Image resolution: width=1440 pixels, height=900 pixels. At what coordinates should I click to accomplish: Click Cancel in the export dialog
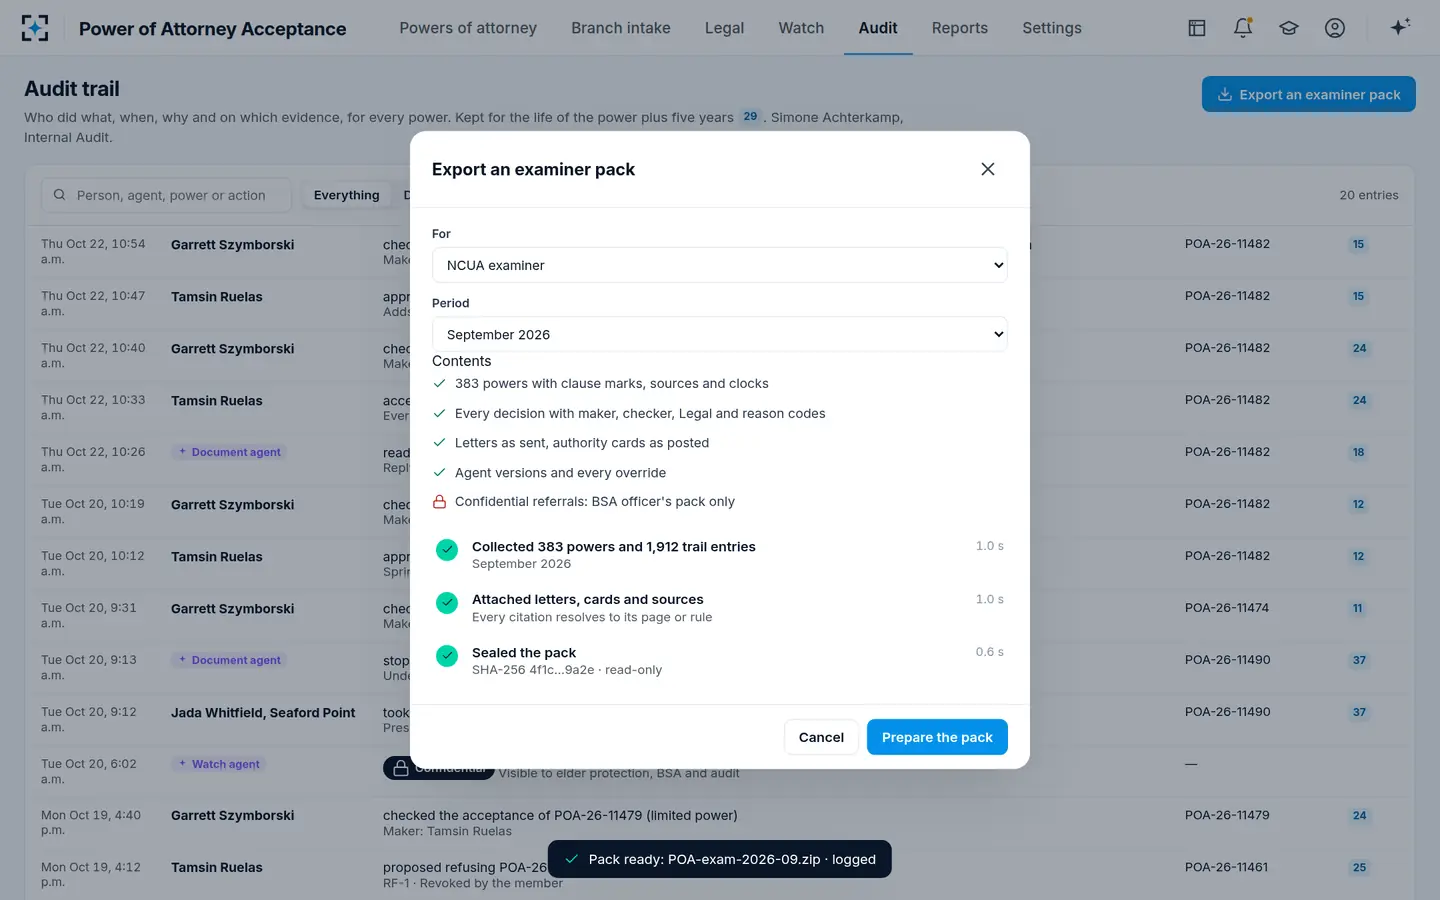coord(821,737)
